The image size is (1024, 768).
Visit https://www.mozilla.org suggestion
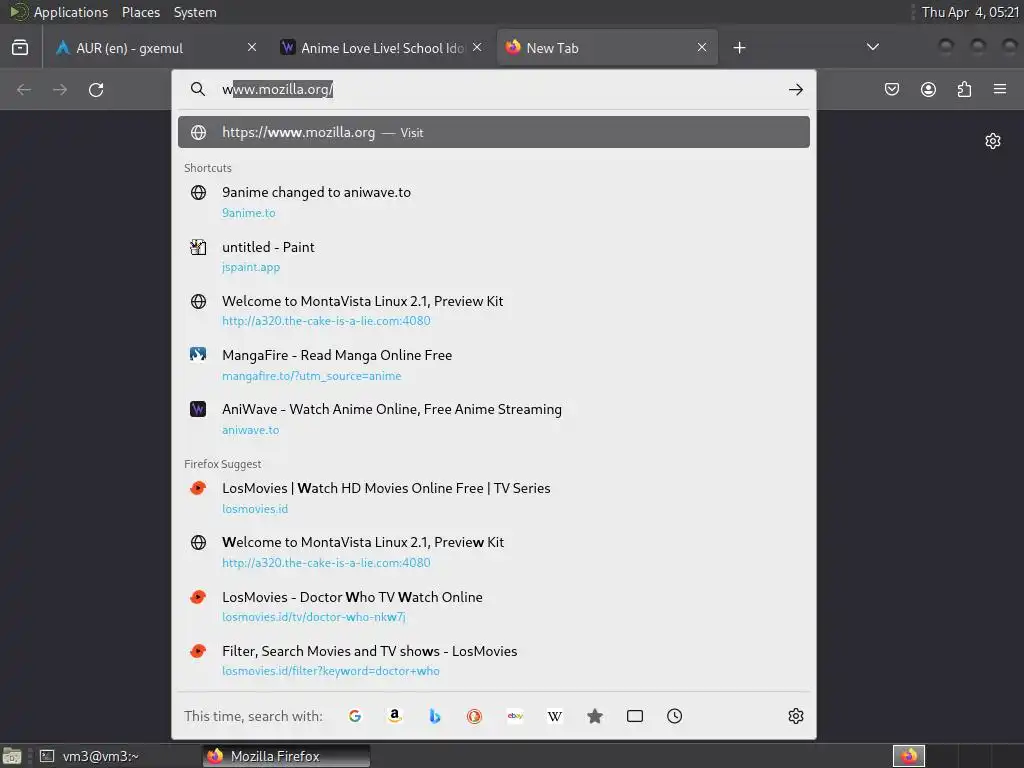494,132
